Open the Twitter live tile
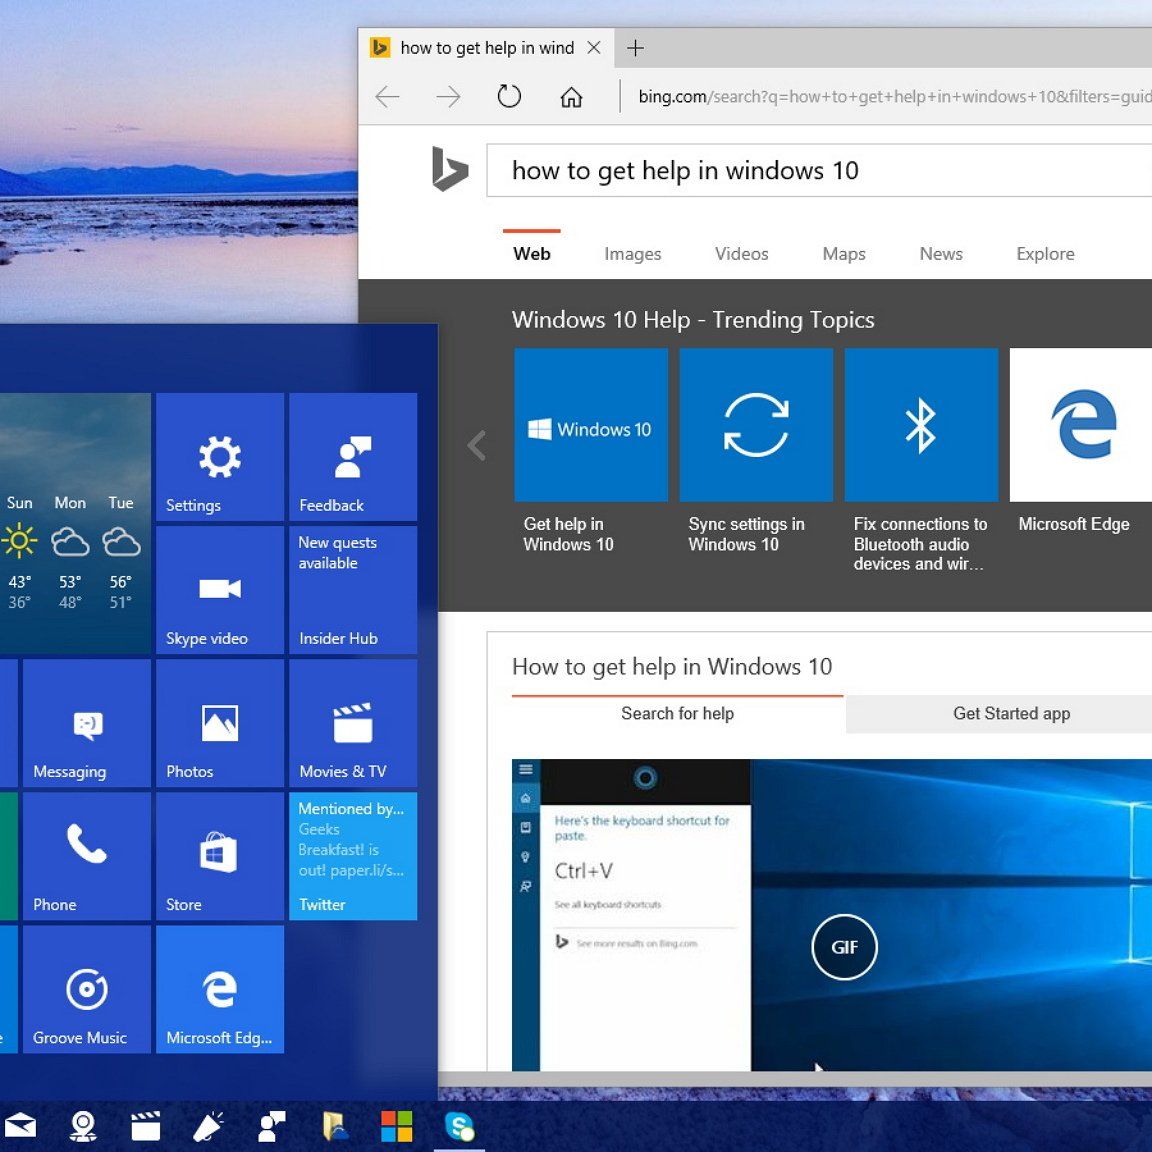The image size is (1152, 1152). [x=353, y=856]
